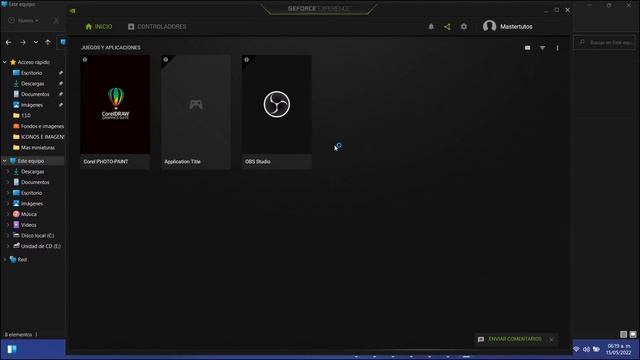Image resolution: width=640 pixels, height=360 pixels.
Task: Open the Corel PHOTO-PAINT game tile
Action: (115, 112)
